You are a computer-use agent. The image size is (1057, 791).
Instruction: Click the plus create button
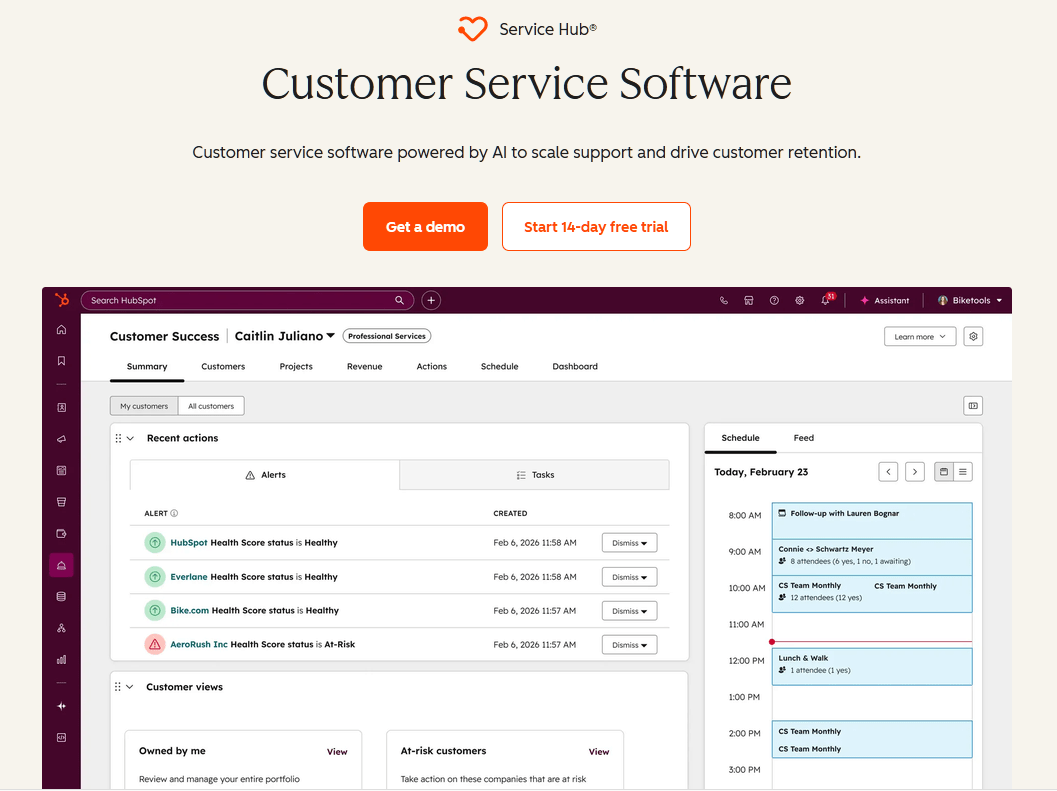point(431,300)
